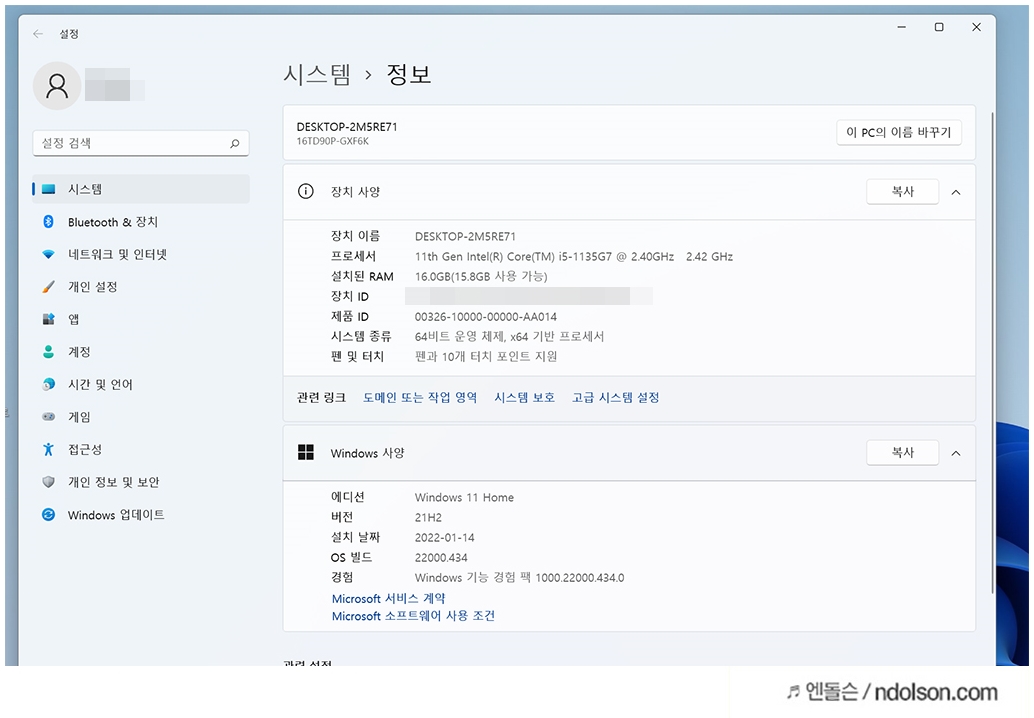Copy Windows specs with 복사 button
Viewport: 1034px width, 718px height.
pos(902,452)
